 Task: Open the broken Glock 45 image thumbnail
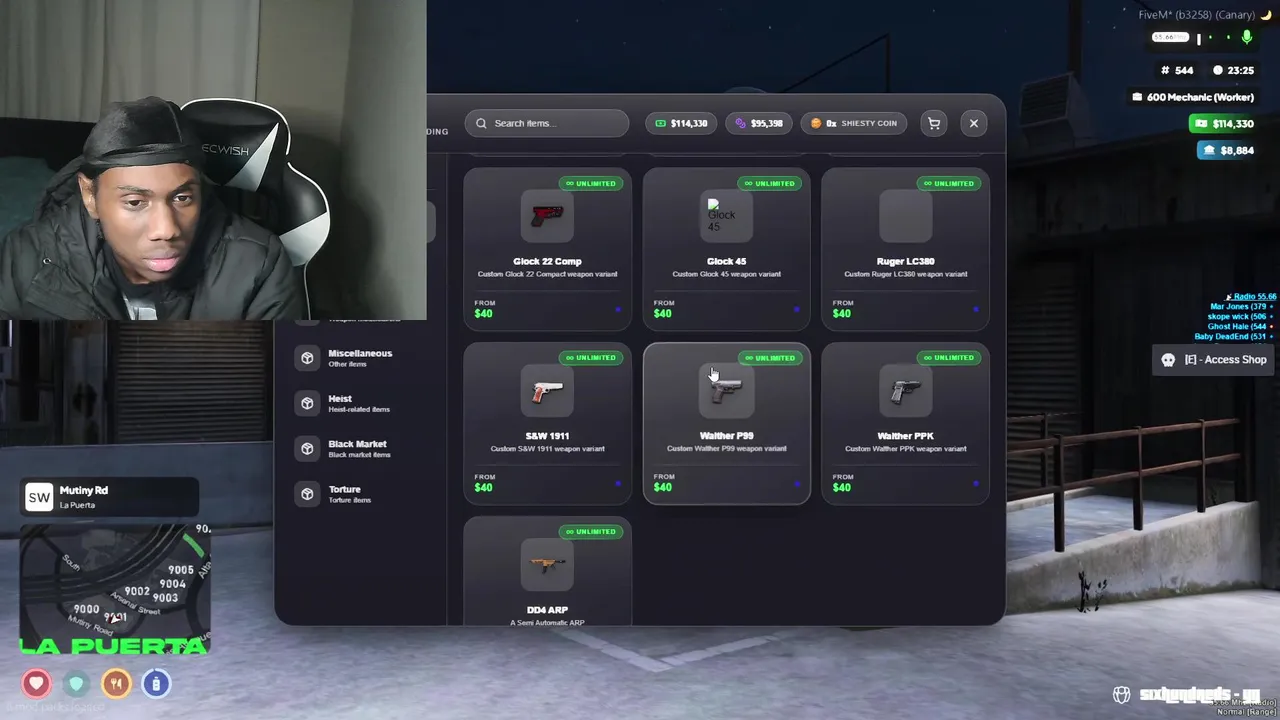[726, 216]
